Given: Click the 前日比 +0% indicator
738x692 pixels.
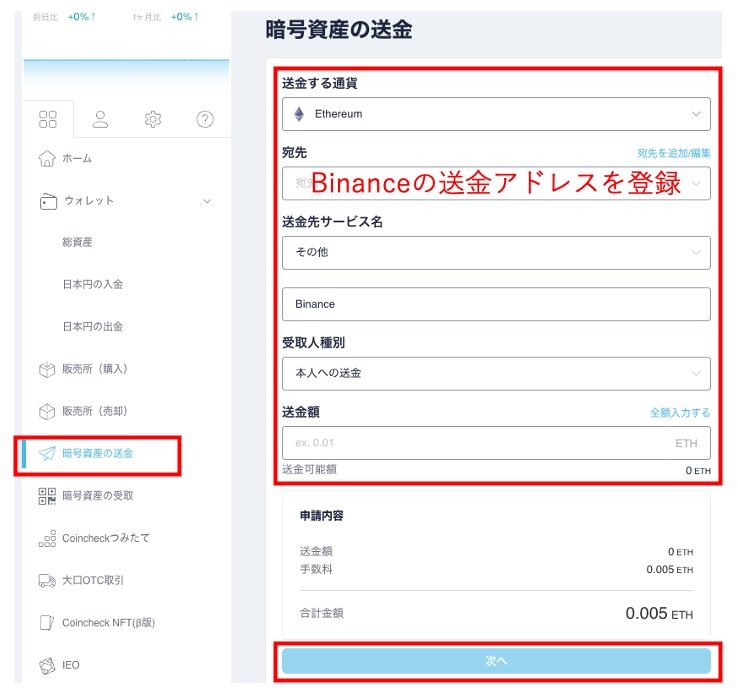Looking at the screenshot, I should [64, 17].
